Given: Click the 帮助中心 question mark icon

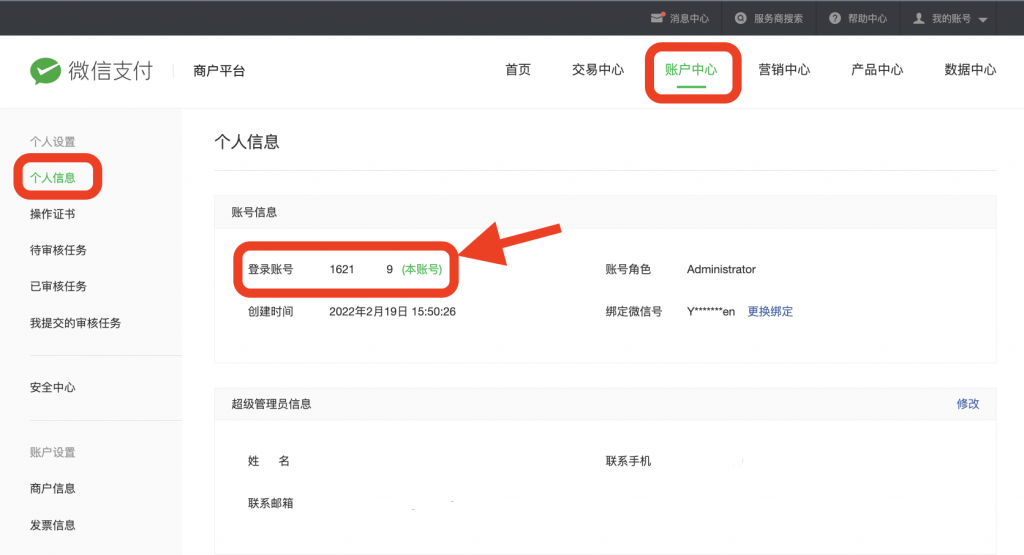Looking at the screenshot, I should point(835,18).
